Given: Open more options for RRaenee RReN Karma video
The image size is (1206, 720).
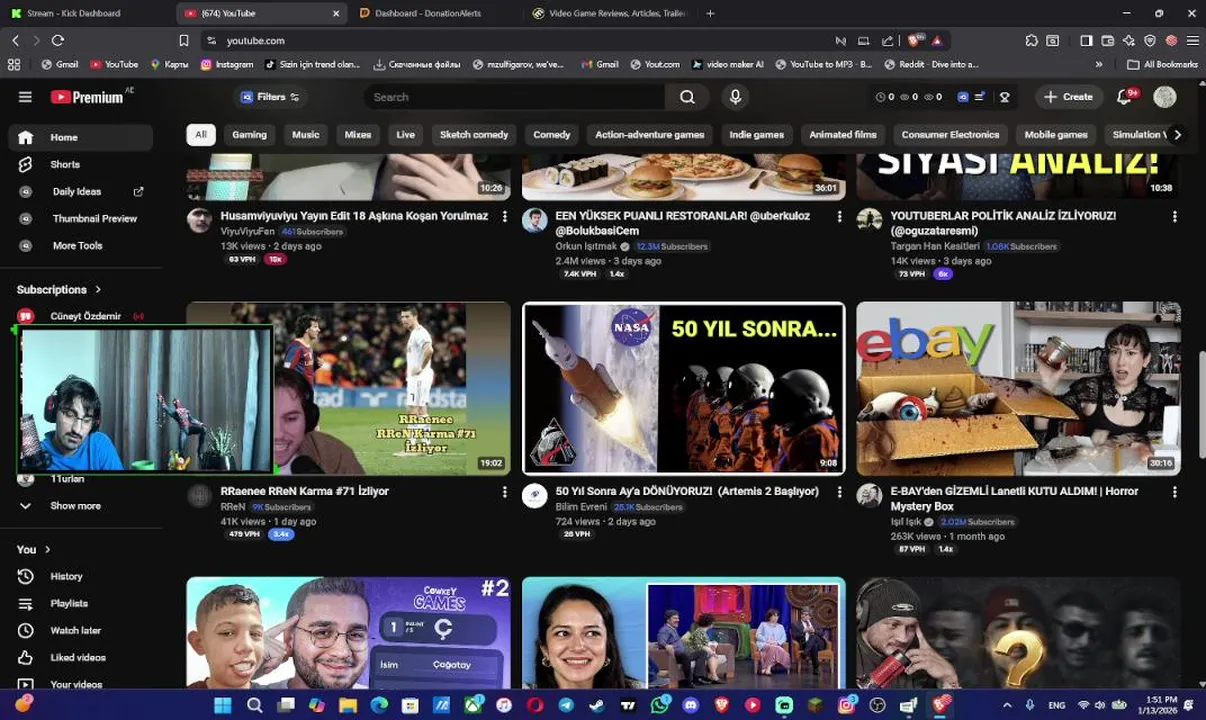Looking at the screenshot, I should click(504, 492).
